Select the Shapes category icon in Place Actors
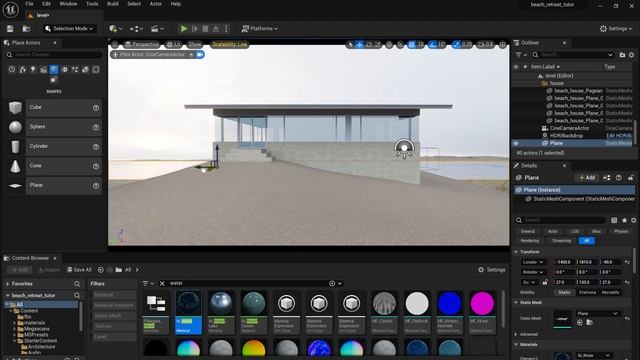The image size is (640, 360). tap(54, 69)
